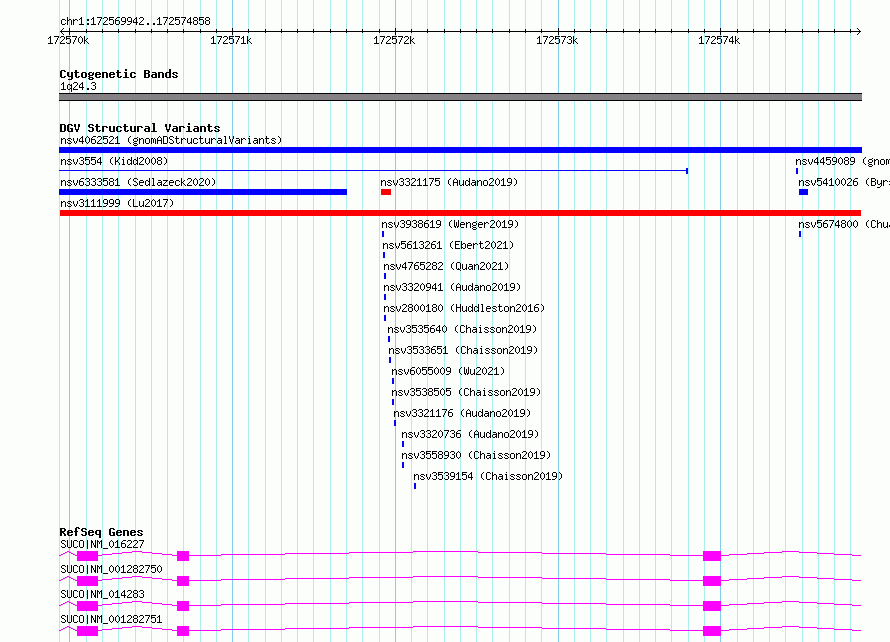Open variant nsv3320736 (Audano2019)

[x=470, y=434]
